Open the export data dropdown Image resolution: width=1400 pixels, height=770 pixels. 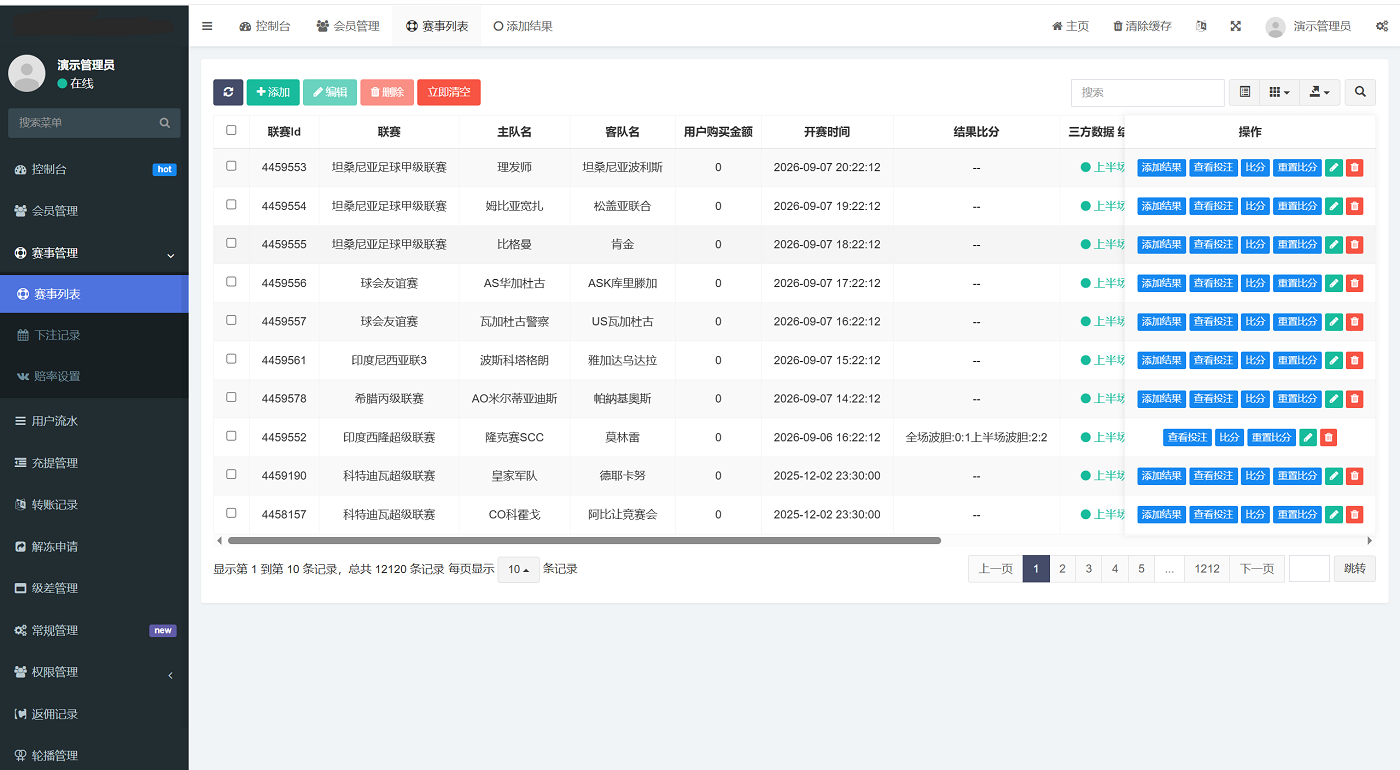[x=1320, y=92]
